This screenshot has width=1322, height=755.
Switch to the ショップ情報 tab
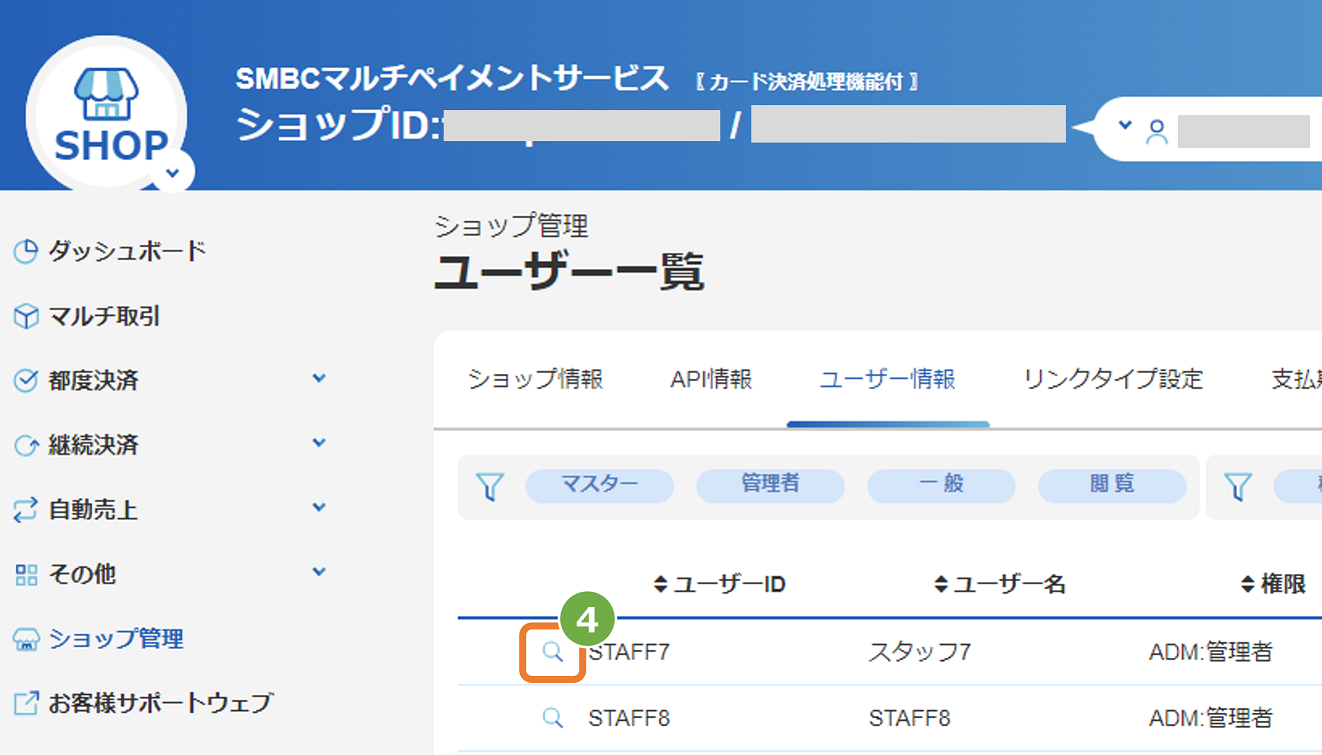(535, 380)
